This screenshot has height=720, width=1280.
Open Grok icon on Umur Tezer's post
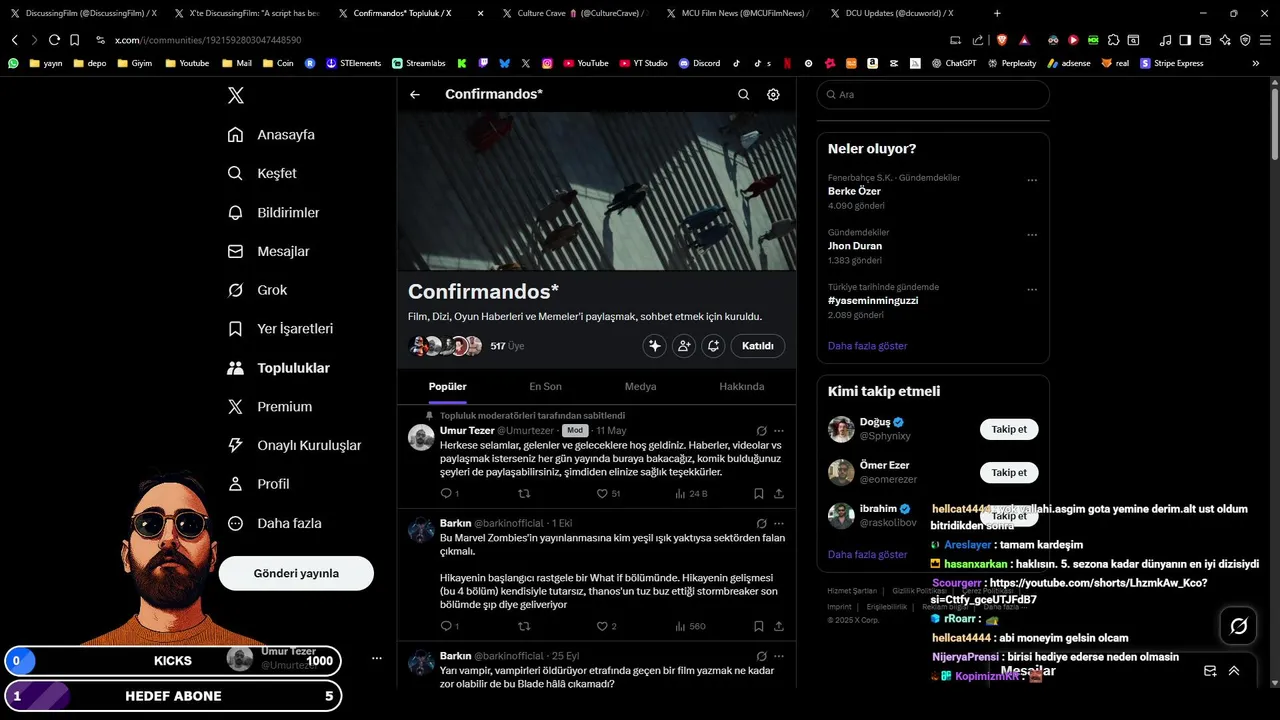pos(762,430)
